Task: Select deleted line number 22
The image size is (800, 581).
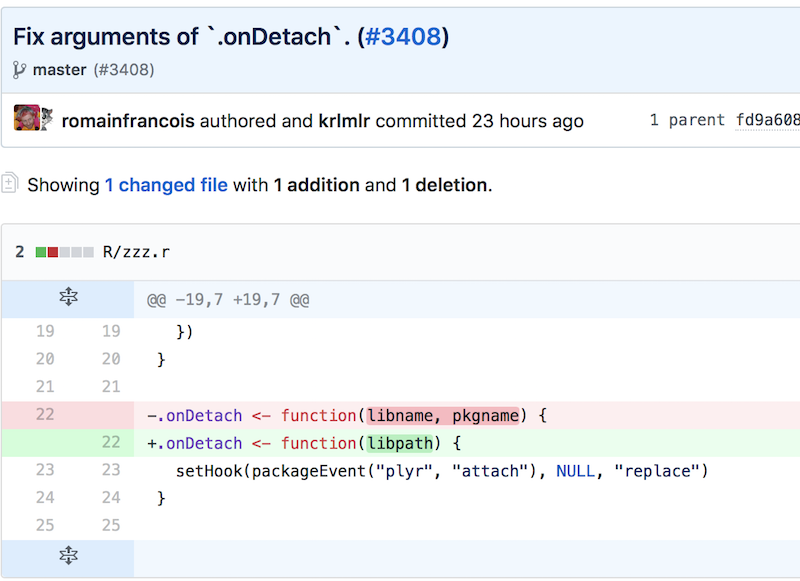Action: click(45, 414)
